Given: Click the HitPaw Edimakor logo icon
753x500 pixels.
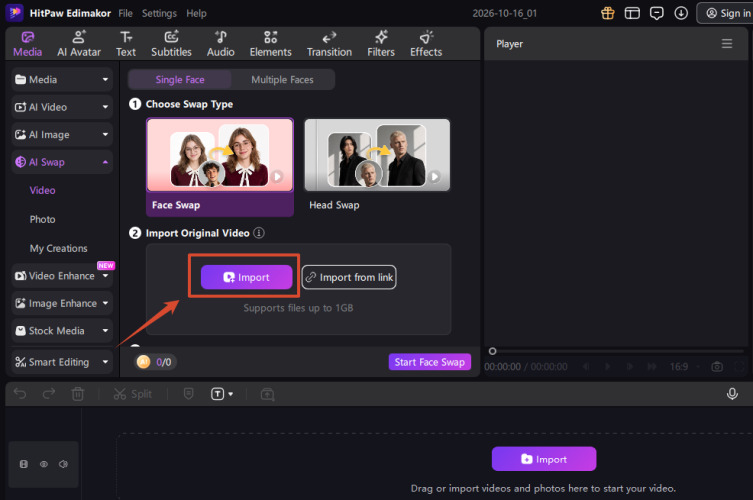Looking at the screenshot, I should pyautogui.click(x=15, y=13).
